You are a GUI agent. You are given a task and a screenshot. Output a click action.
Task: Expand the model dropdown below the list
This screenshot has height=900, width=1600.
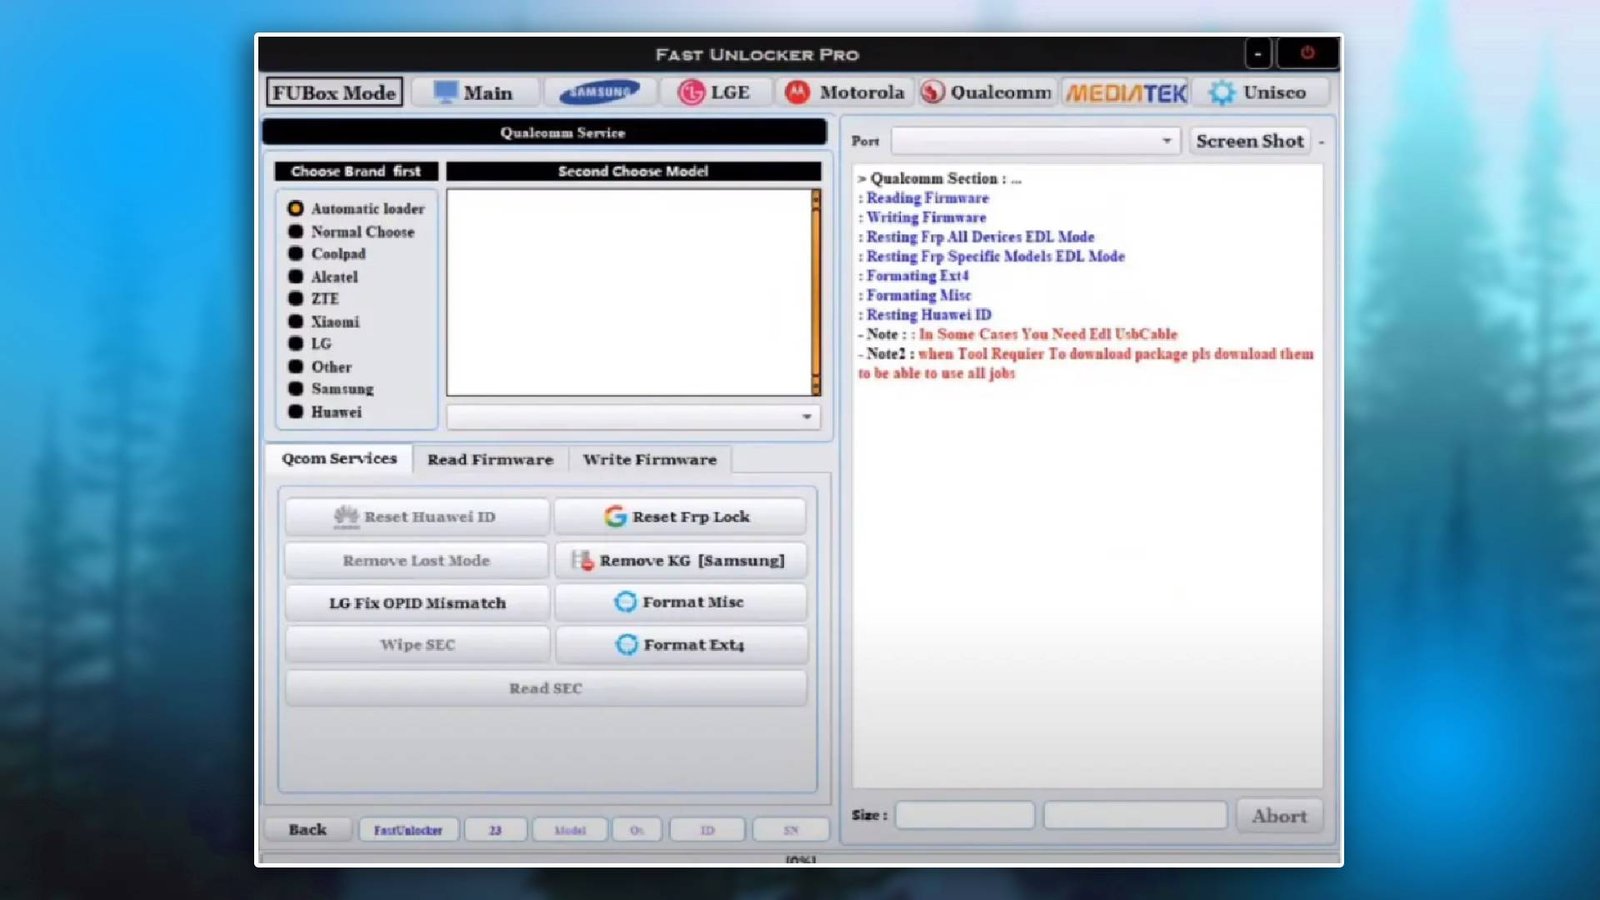point(808,417)
